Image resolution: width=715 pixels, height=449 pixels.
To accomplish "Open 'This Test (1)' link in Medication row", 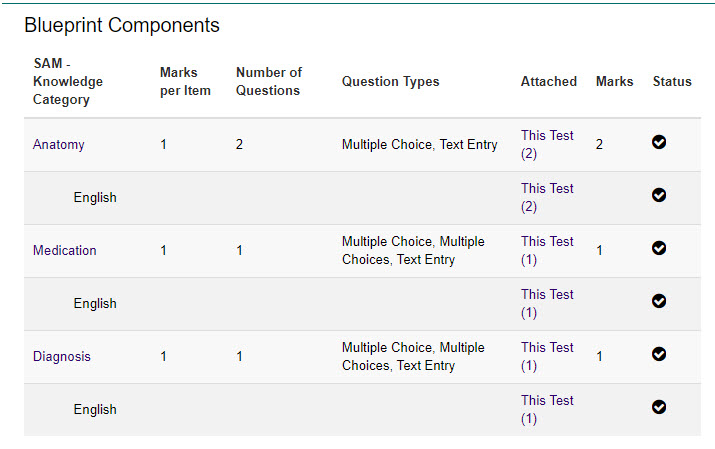I will pos(547,251).
